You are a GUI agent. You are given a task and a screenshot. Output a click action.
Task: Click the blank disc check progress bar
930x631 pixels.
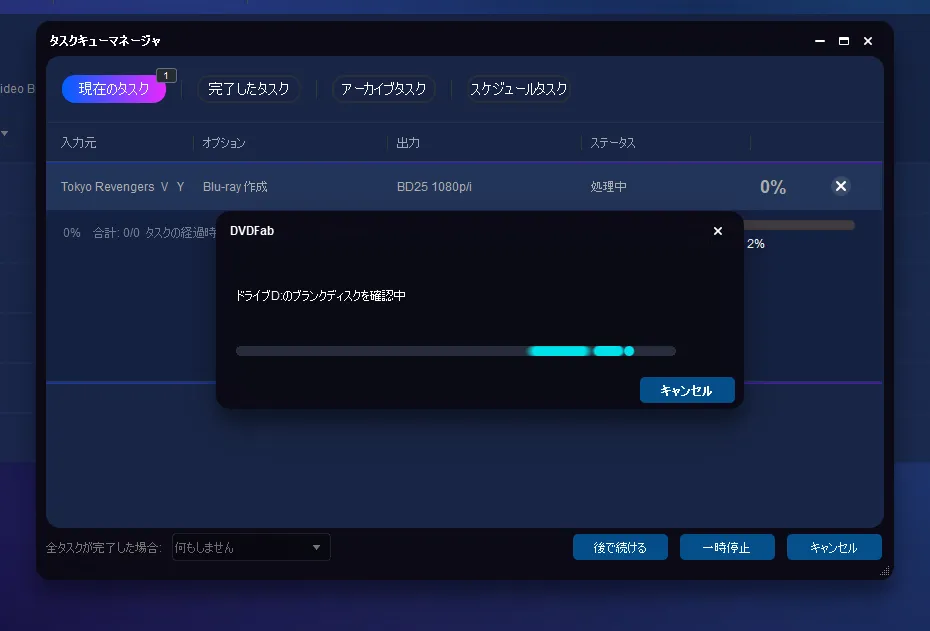point(456,351)
